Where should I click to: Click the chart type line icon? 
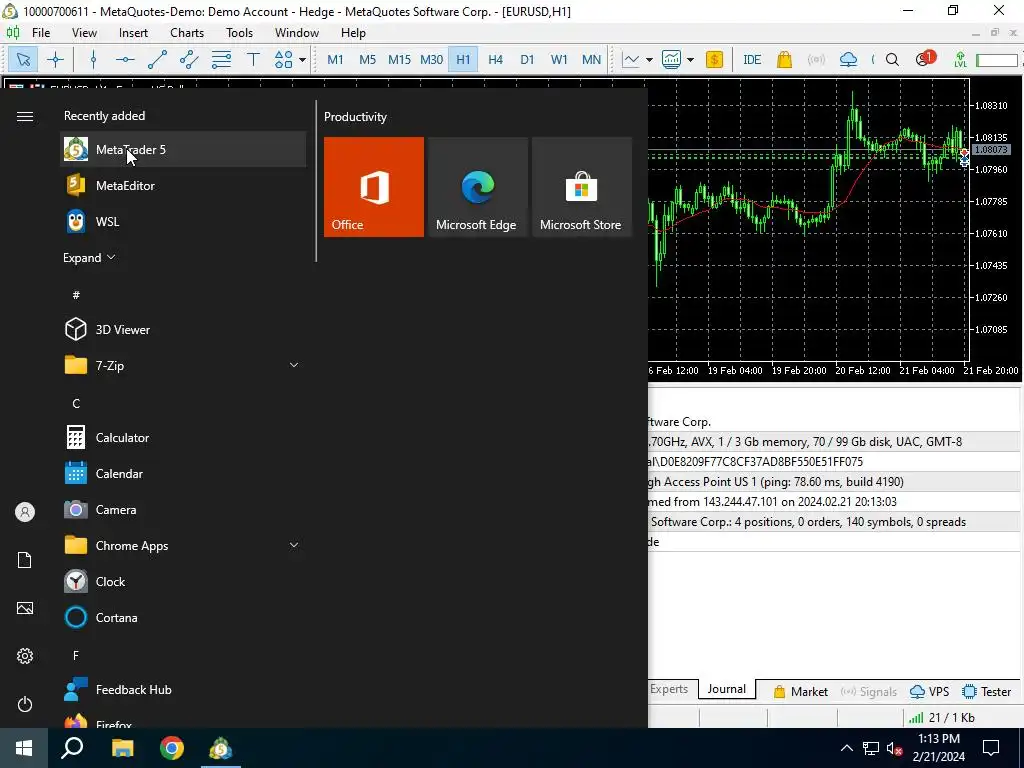pyautogui.click(x=631, y=59)
